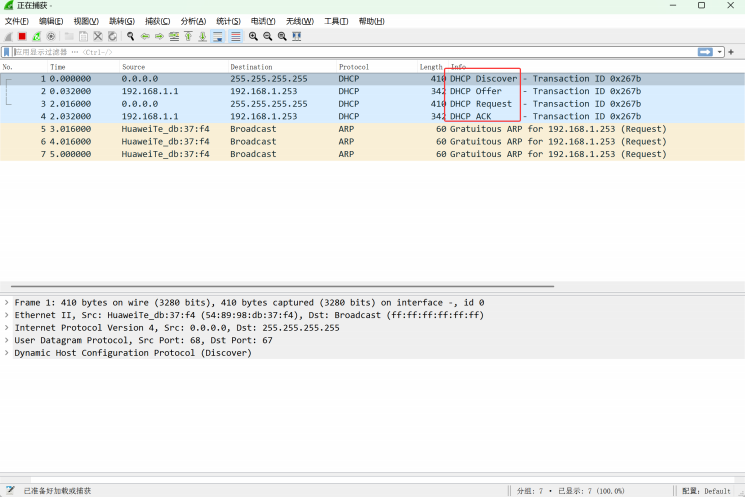This screenshot has width=745, height=497.
Task: Click the 已准备好加载或捕获 status text
Action: [57, 491]
